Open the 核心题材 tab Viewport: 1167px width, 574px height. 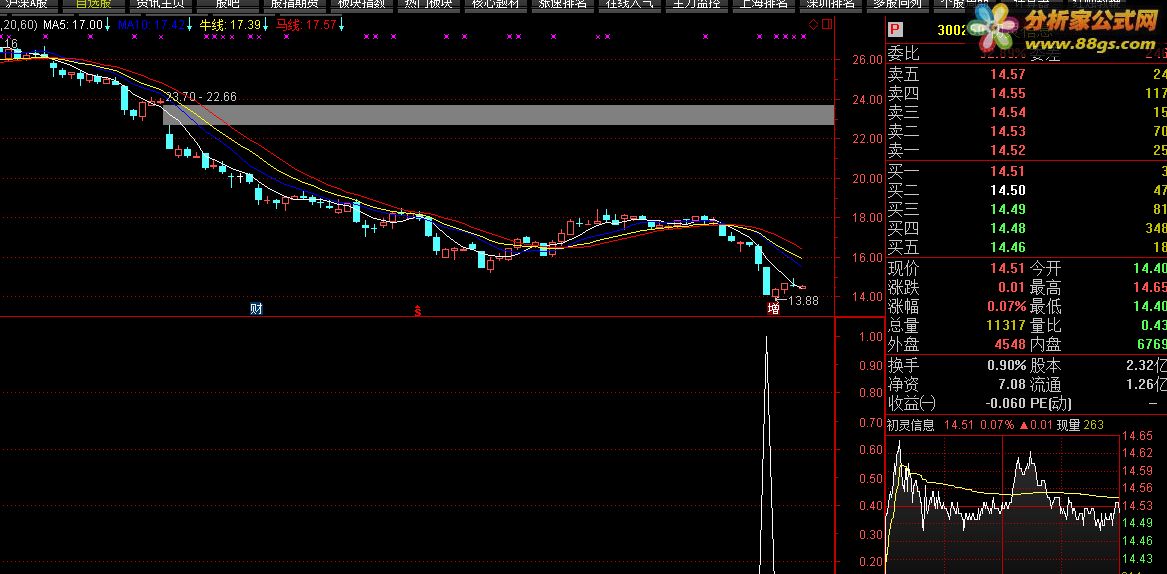(495, 4)
